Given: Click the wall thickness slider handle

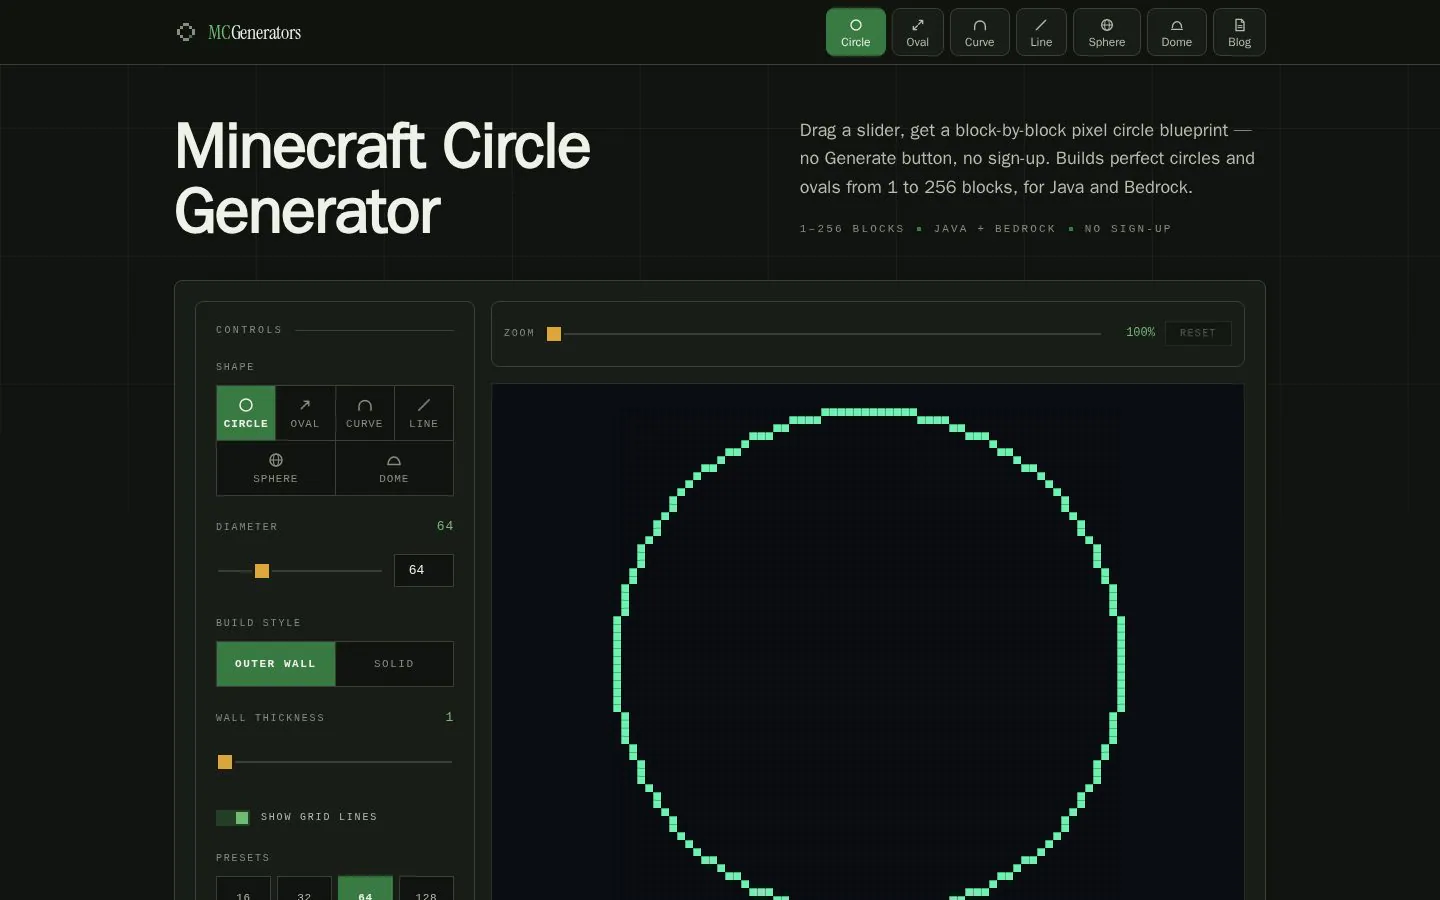Looking at the screenshot, I should pyautogui.click(x=225, y=762).
